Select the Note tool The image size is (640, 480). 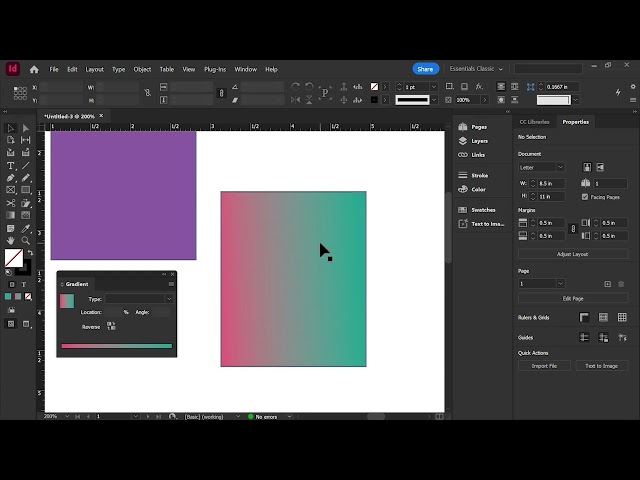[x=11, y=228]
